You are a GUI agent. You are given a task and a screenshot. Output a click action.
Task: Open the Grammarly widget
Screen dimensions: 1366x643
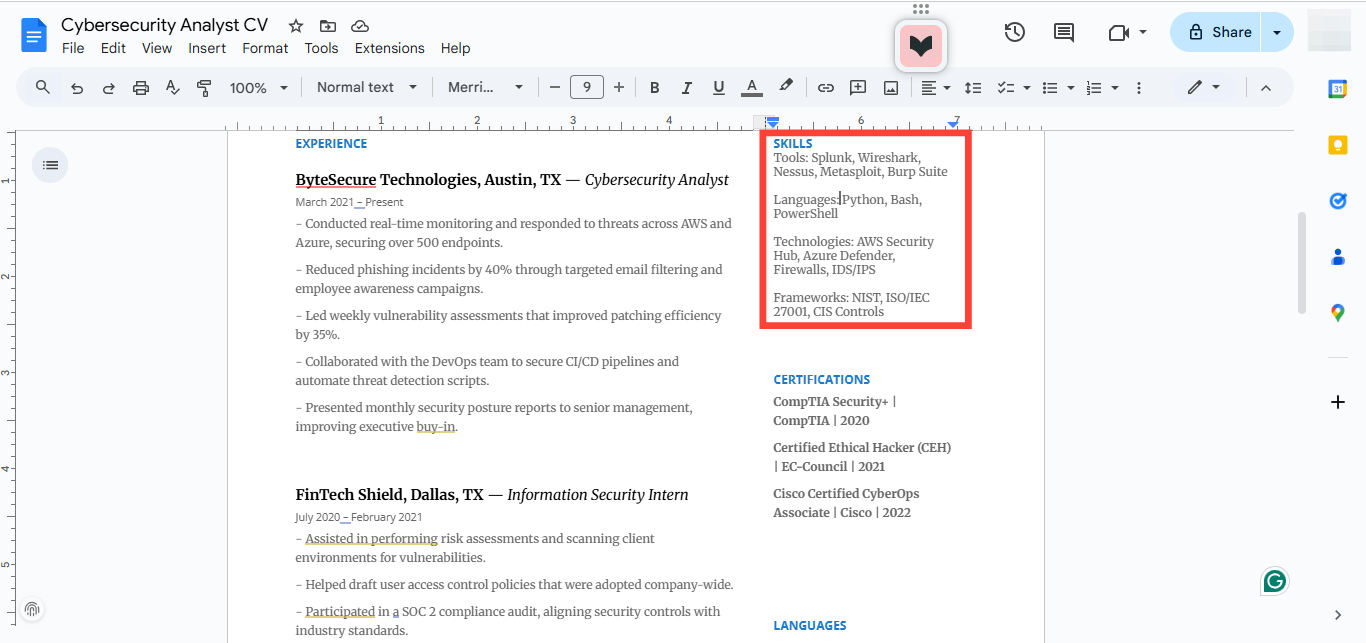tap(1275, 581)
